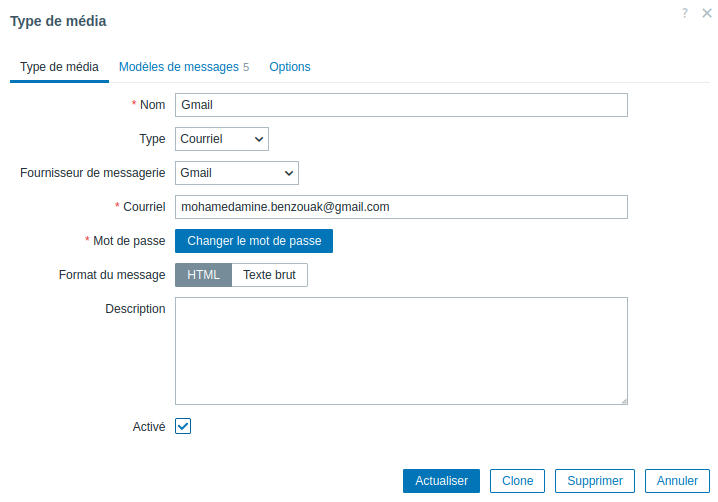
Task: Click the Clone button
Action: (517, 481)
